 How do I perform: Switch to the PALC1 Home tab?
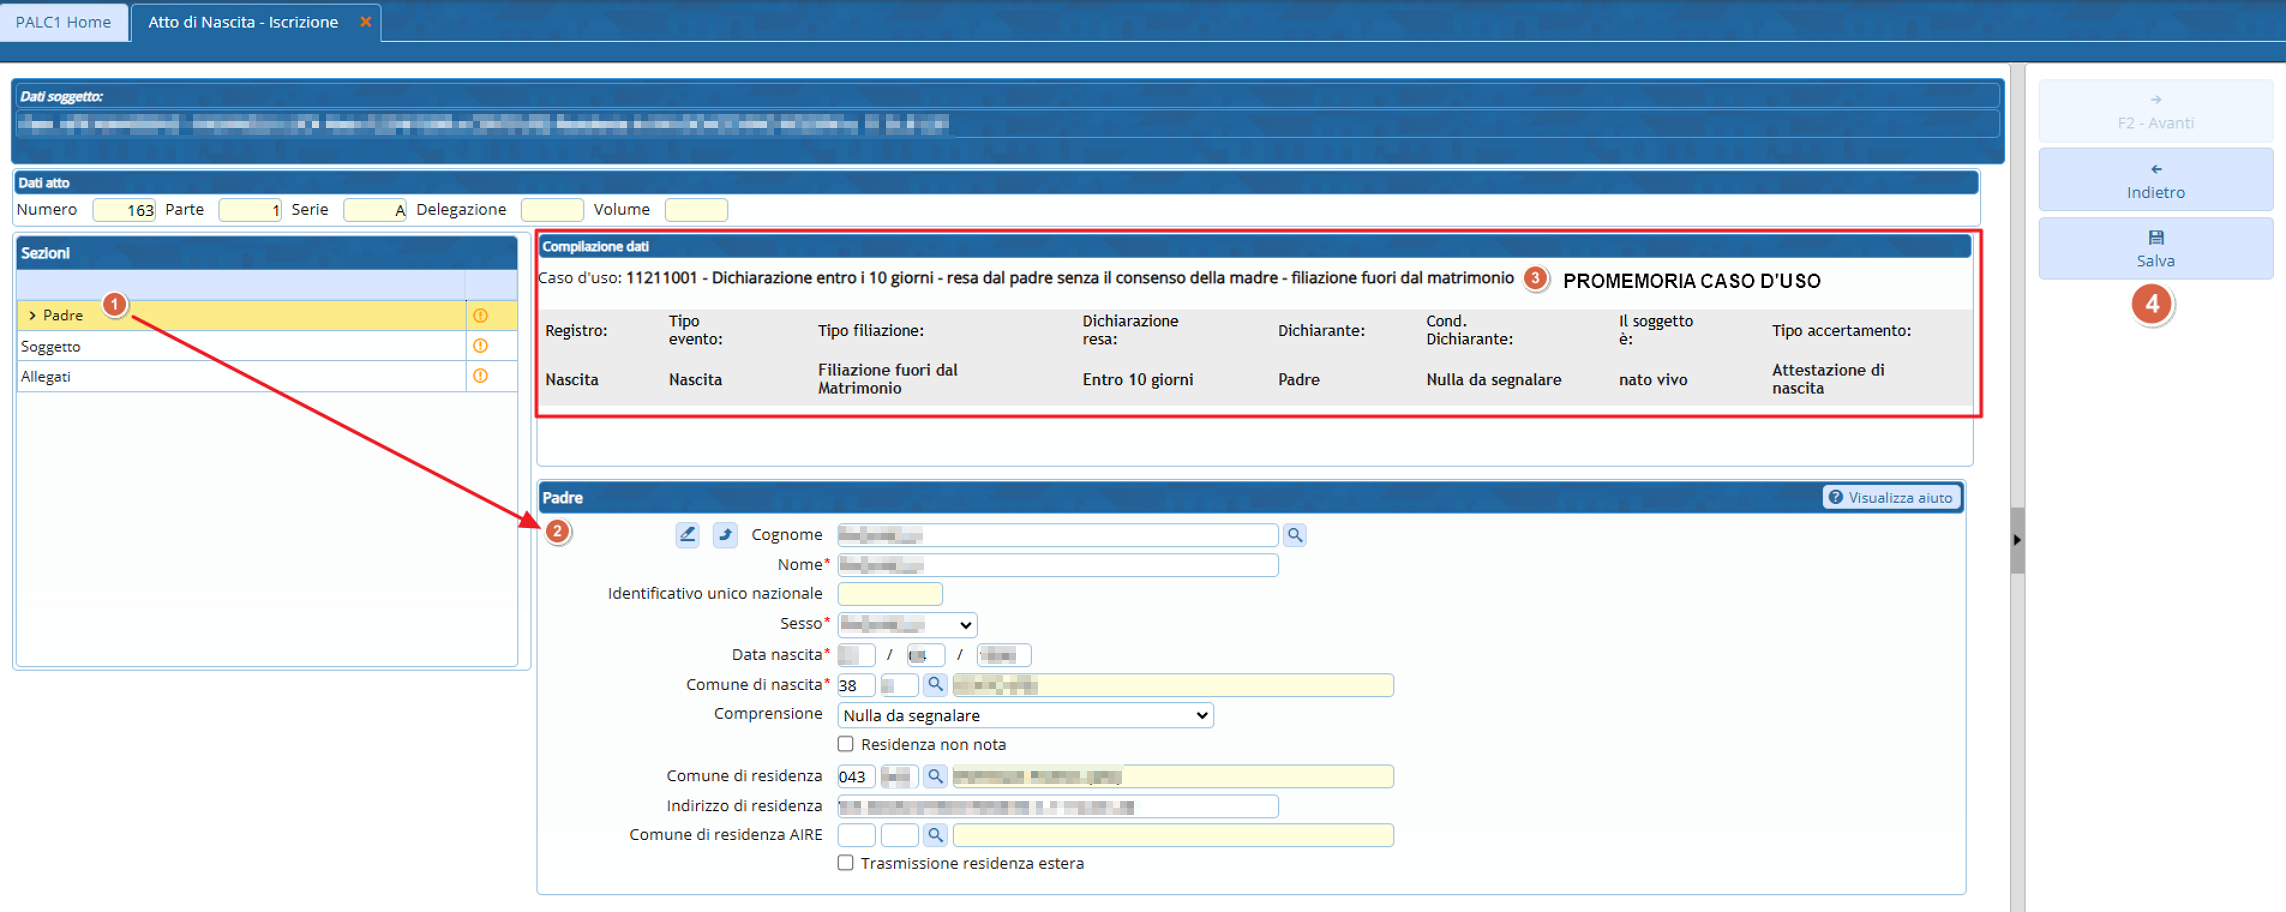pos(63,22)
